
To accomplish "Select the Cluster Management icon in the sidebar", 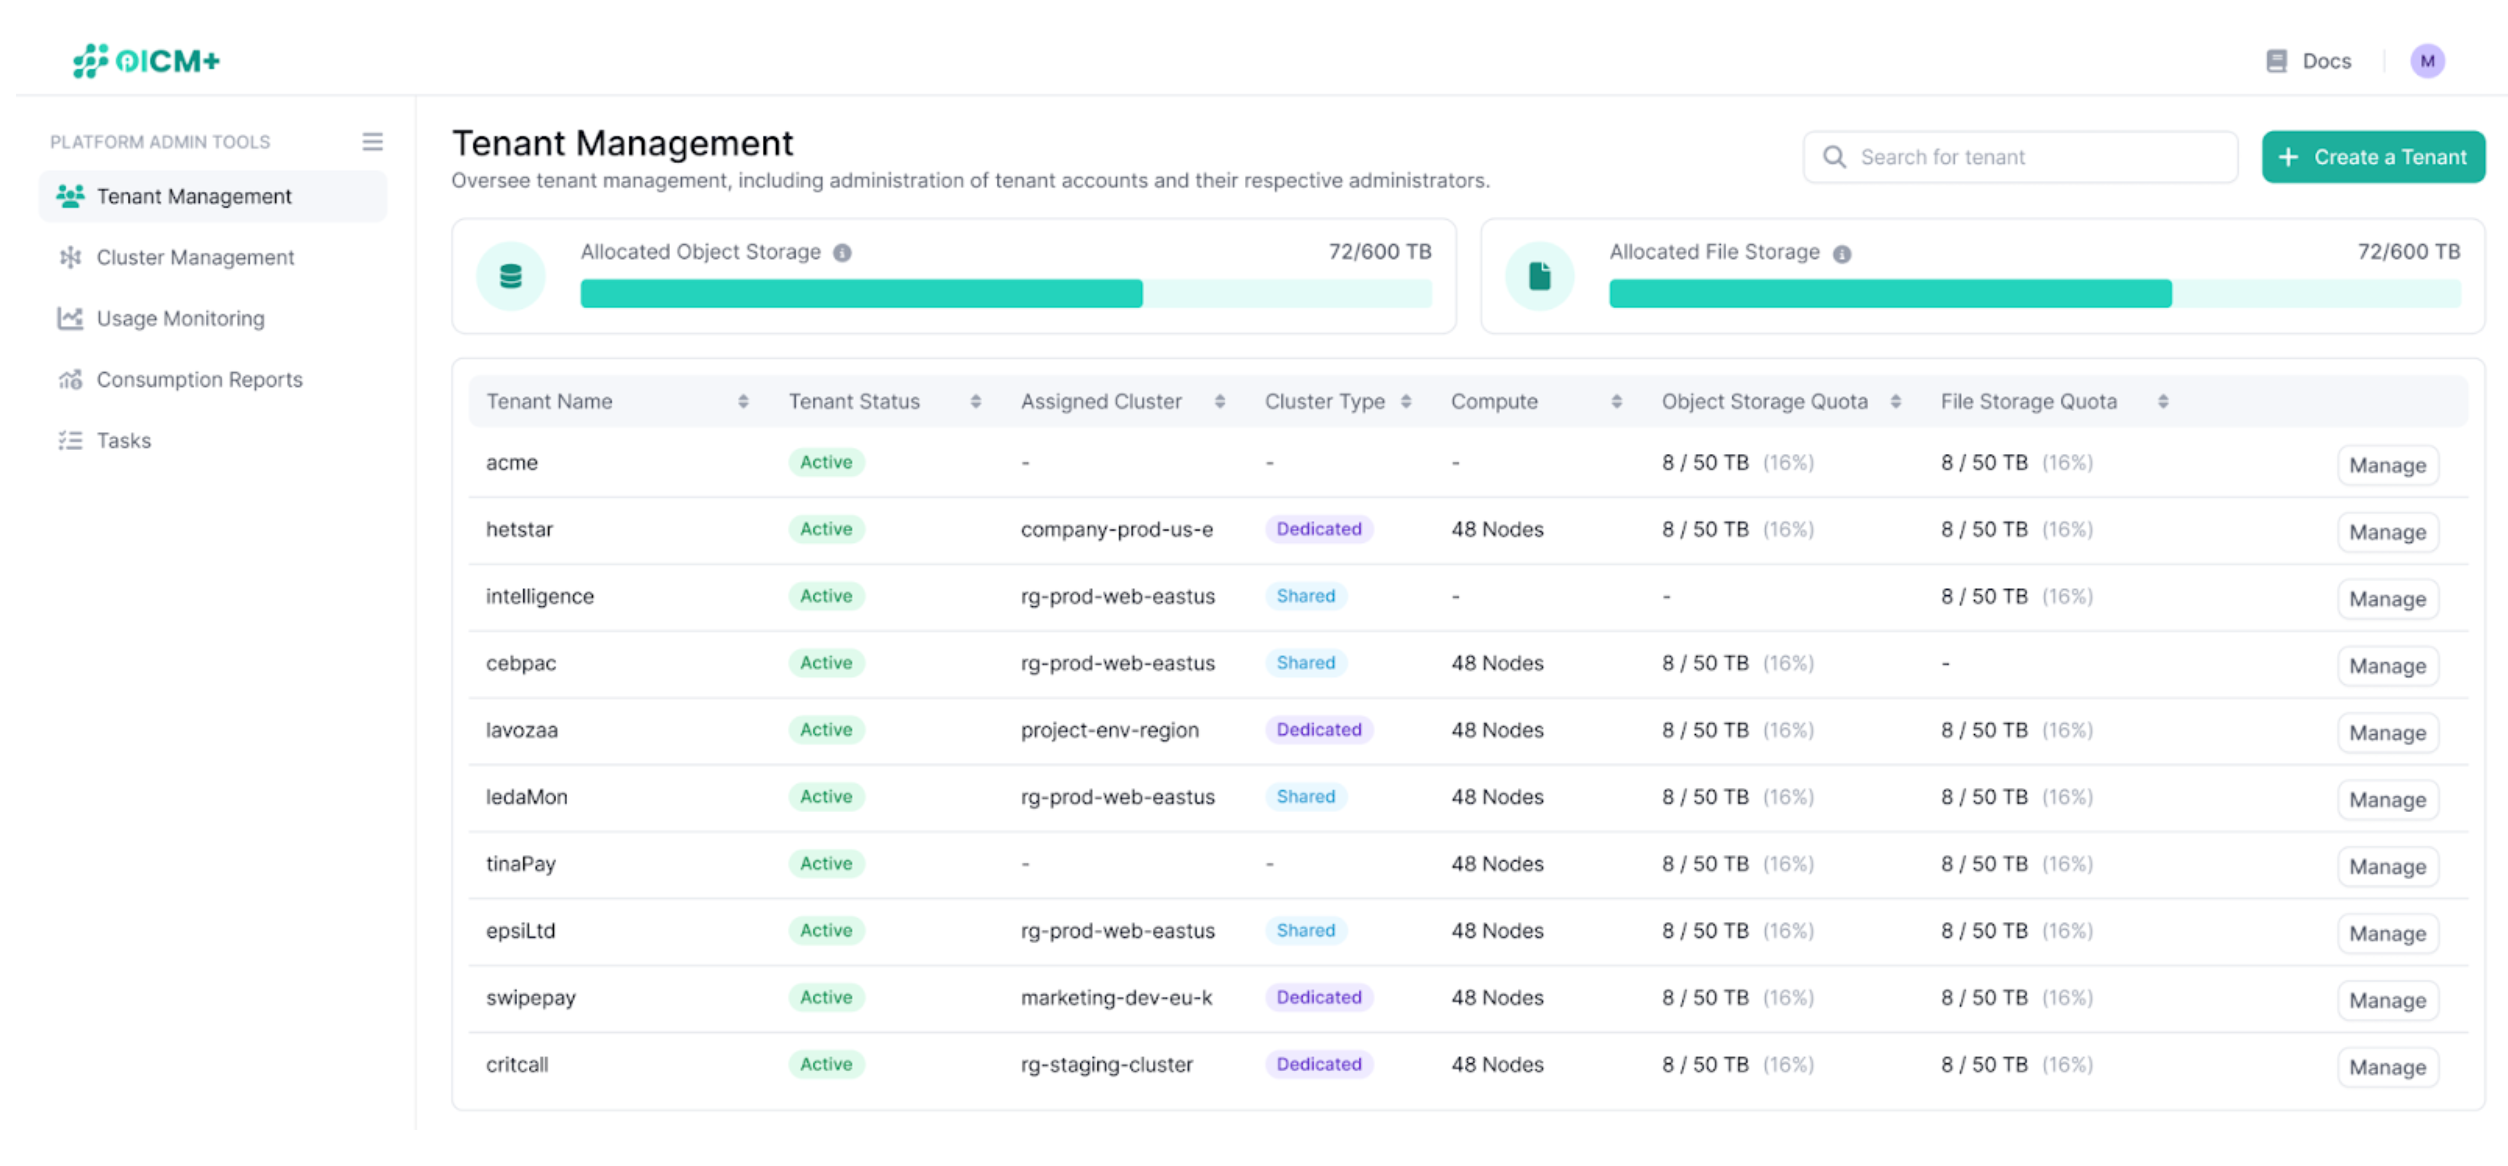I will pyautogui.click(x=69, y=257).
